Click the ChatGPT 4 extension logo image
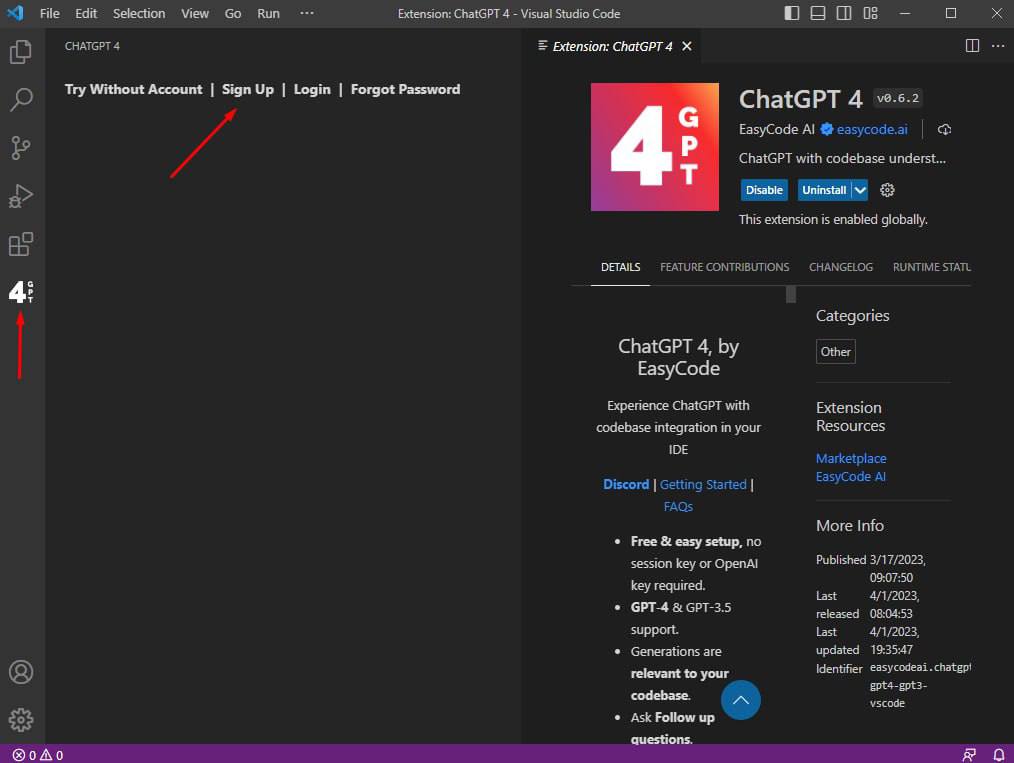 tap(654, 147)
